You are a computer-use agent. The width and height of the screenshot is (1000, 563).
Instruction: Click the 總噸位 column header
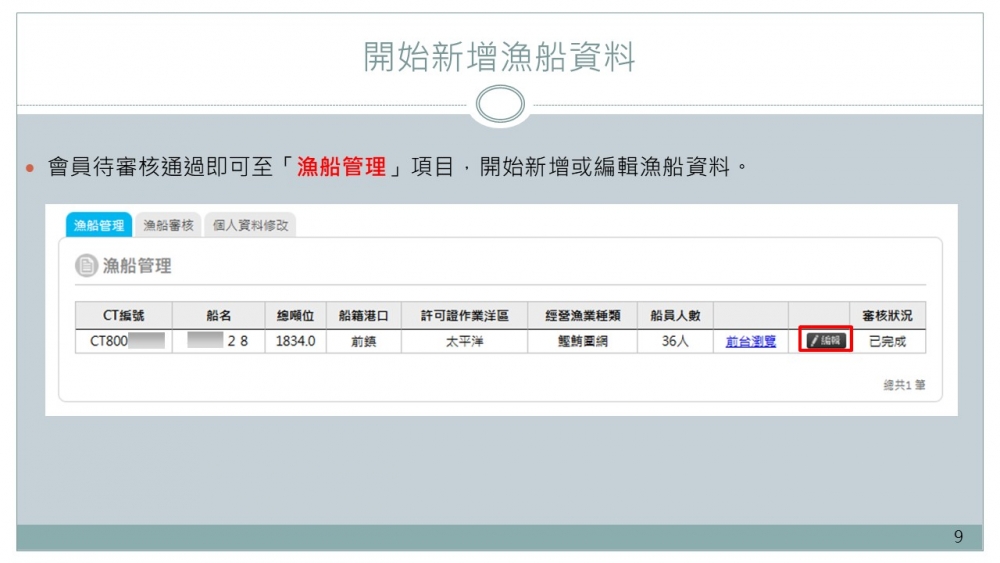pyautogui.click(x=295, y=315)
